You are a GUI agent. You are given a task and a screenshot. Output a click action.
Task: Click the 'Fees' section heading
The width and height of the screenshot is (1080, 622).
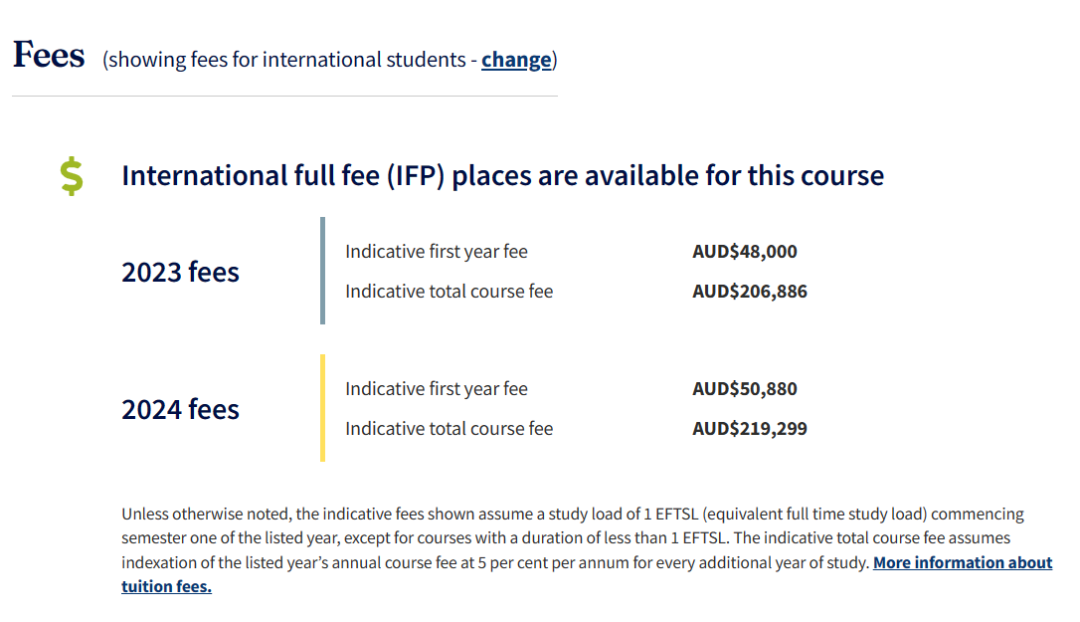tap(49, 55)
